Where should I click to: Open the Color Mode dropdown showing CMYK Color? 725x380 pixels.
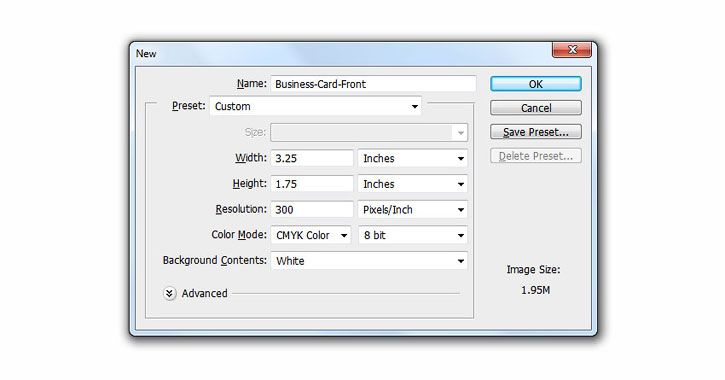[311, 235]
